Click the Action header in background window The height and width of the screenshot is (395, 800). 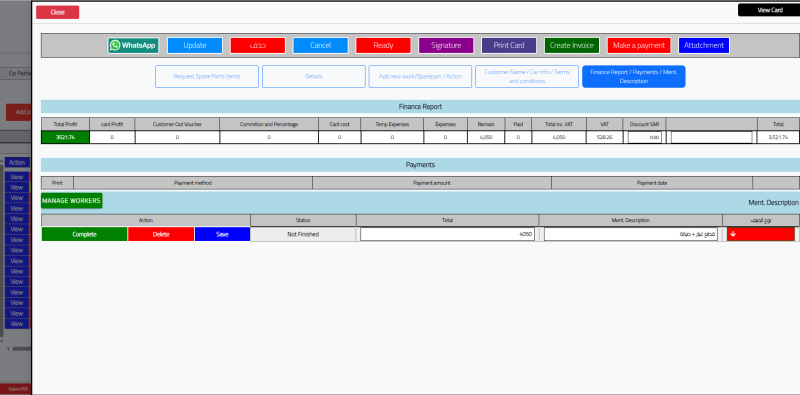click(17, 163)
